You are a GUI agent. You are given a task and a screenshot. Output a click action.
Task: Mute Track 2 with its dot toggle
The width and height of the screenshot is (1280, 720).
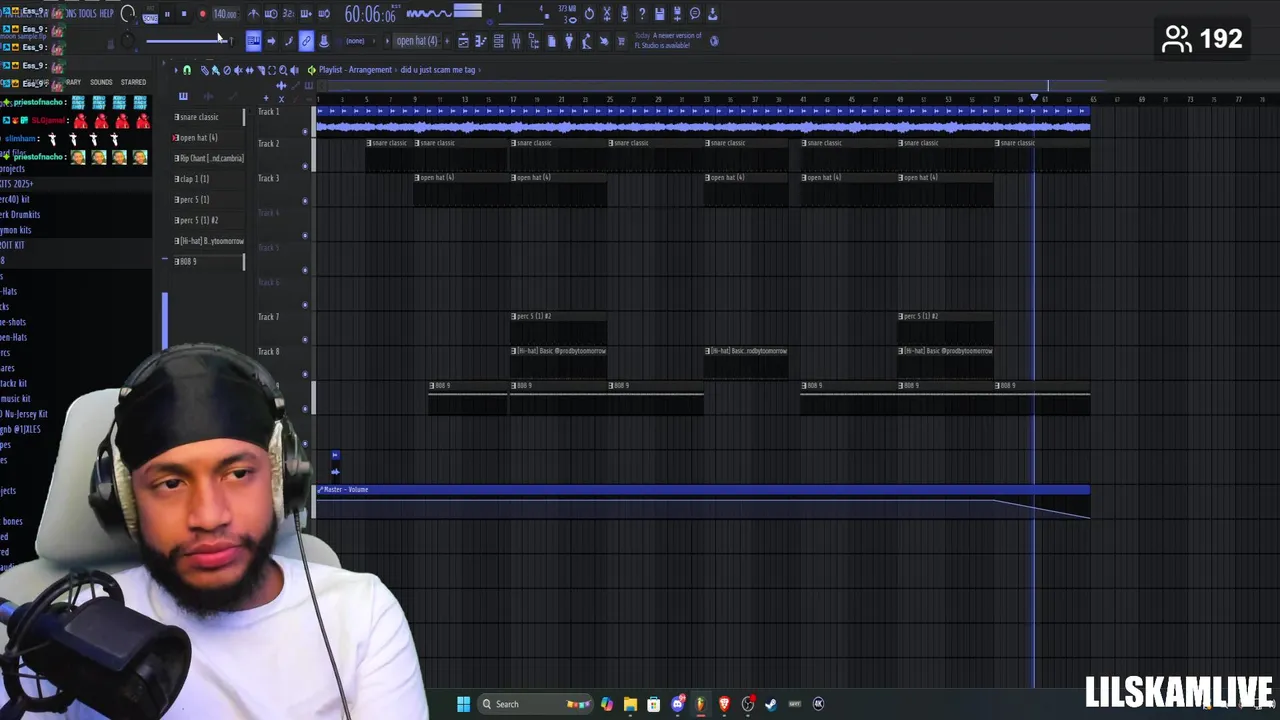pyautogui.click(x=305, y=166)
